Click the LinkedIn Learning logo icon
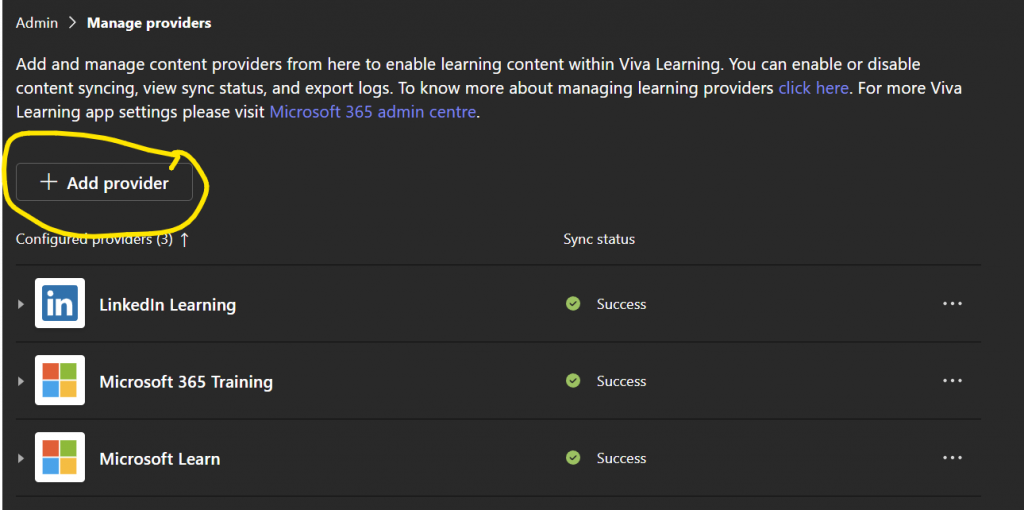 59,304
